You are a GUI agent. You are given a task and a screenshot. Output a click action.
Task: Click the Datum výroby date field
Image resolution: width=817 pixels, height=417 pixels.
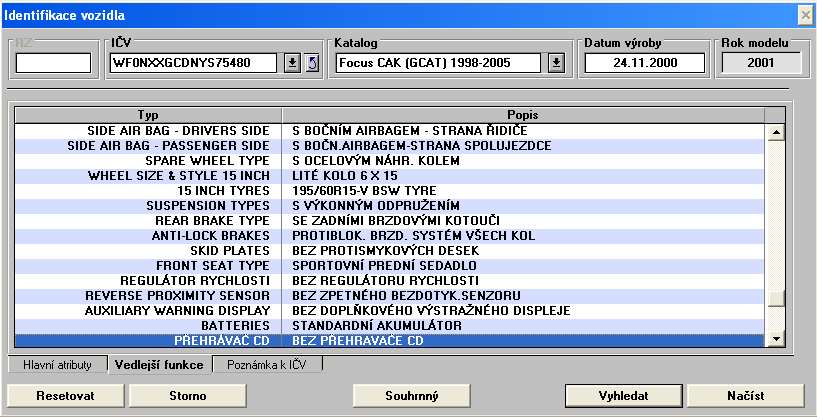coord(644,64)
